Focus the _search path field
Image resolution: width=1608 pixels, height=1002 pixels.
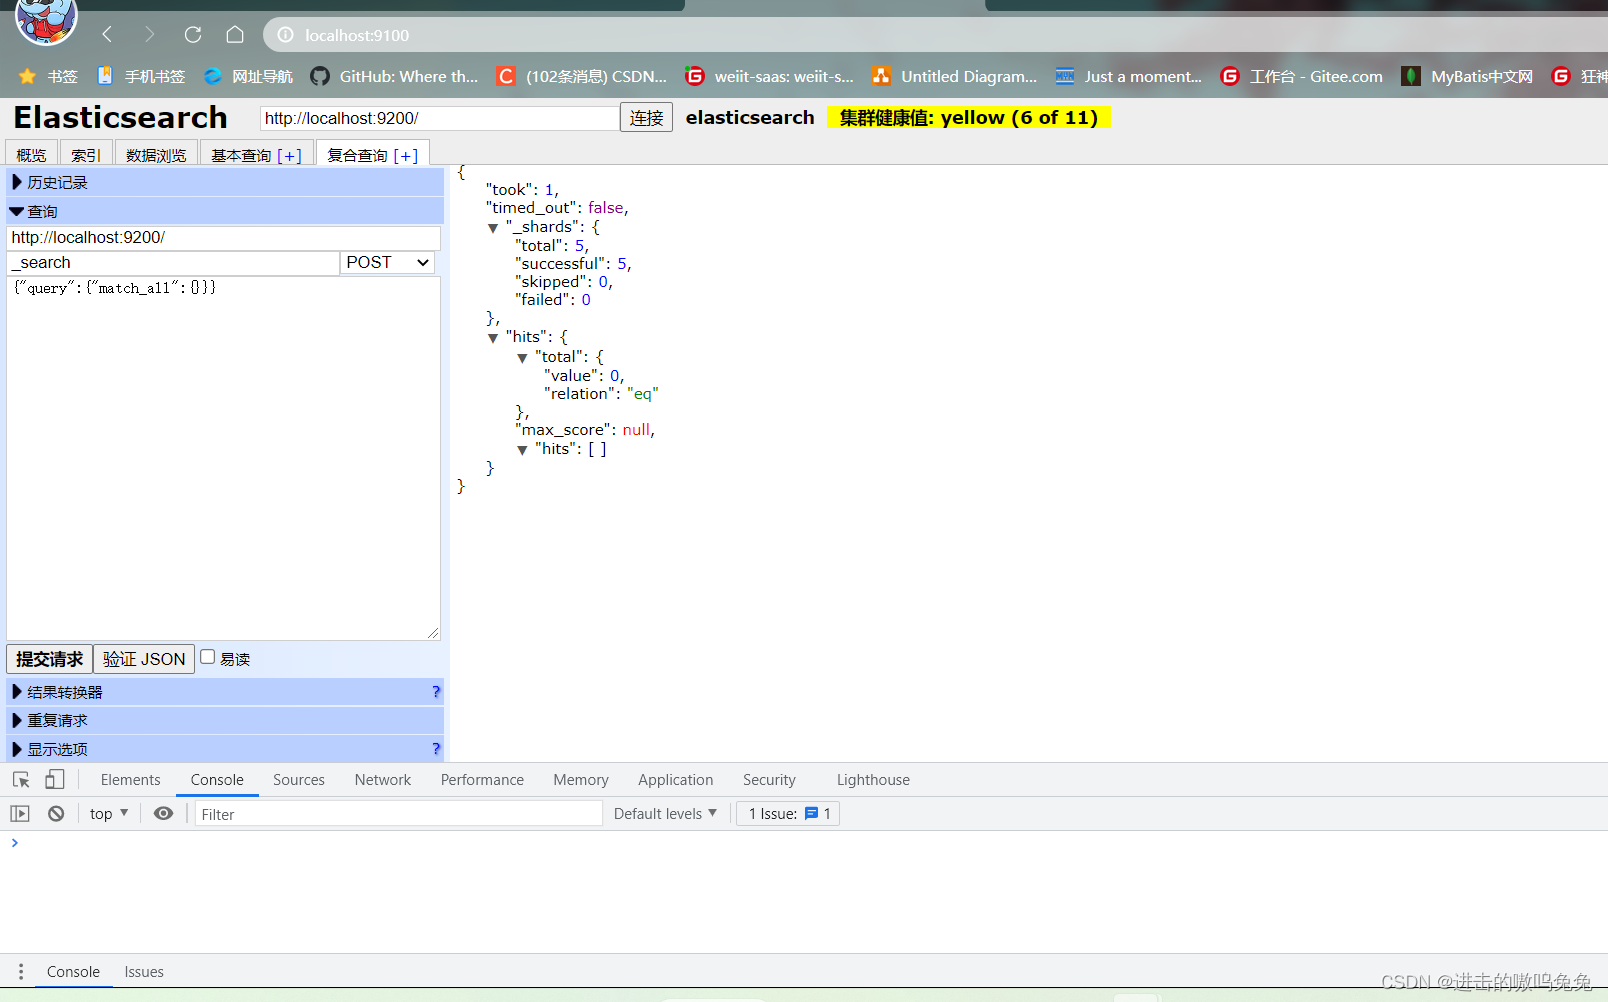coord(173,262)
